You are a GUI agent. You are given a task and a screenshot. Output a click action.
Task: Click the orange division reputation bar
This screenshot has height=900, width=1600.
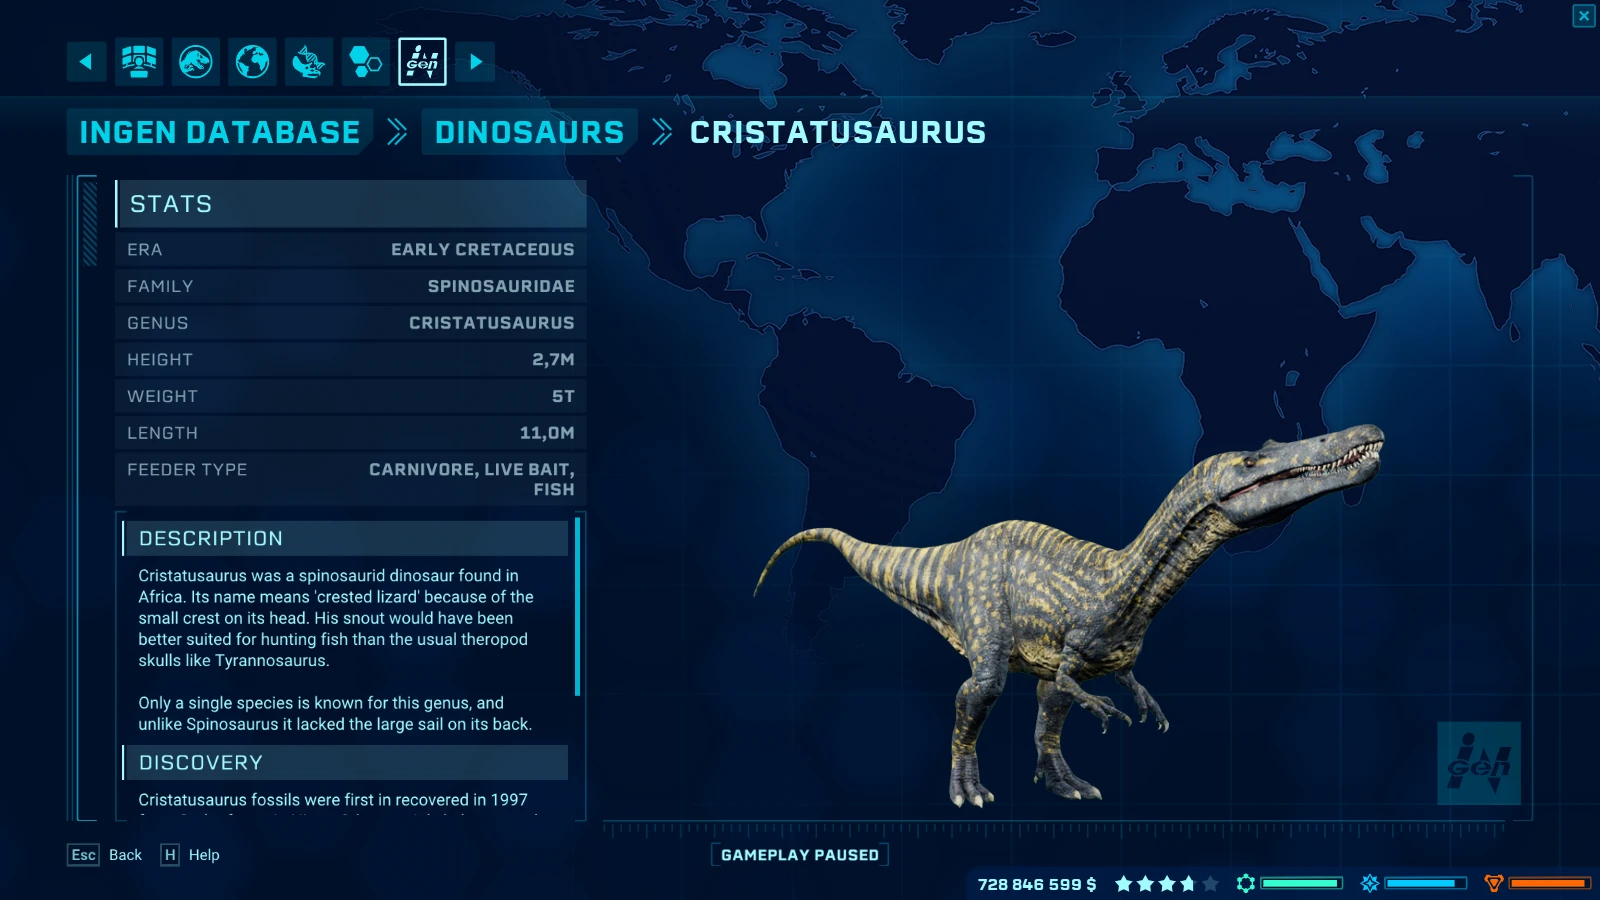pos(1549,883)
